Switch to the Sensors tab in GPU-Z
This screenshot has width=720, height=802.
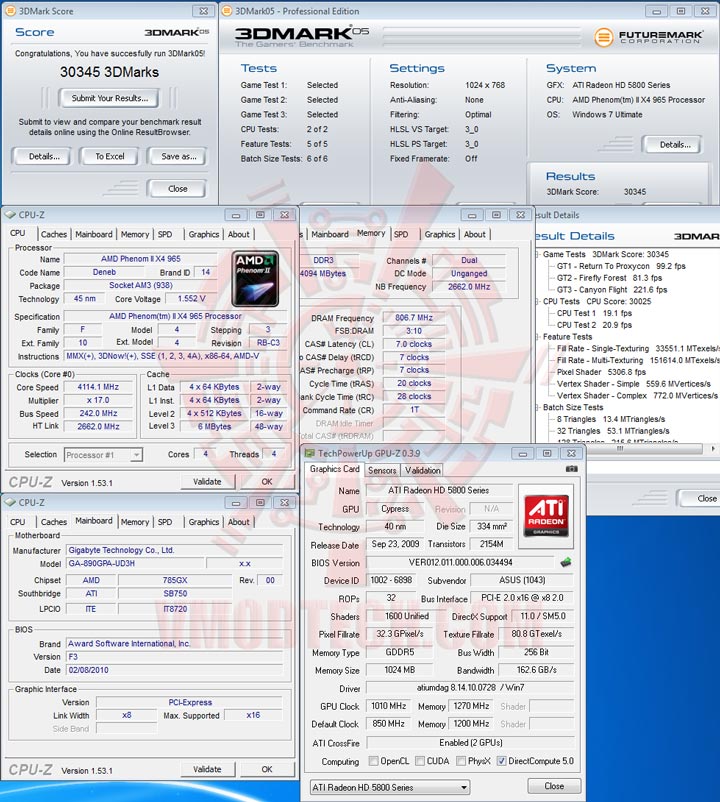(382, 470)
